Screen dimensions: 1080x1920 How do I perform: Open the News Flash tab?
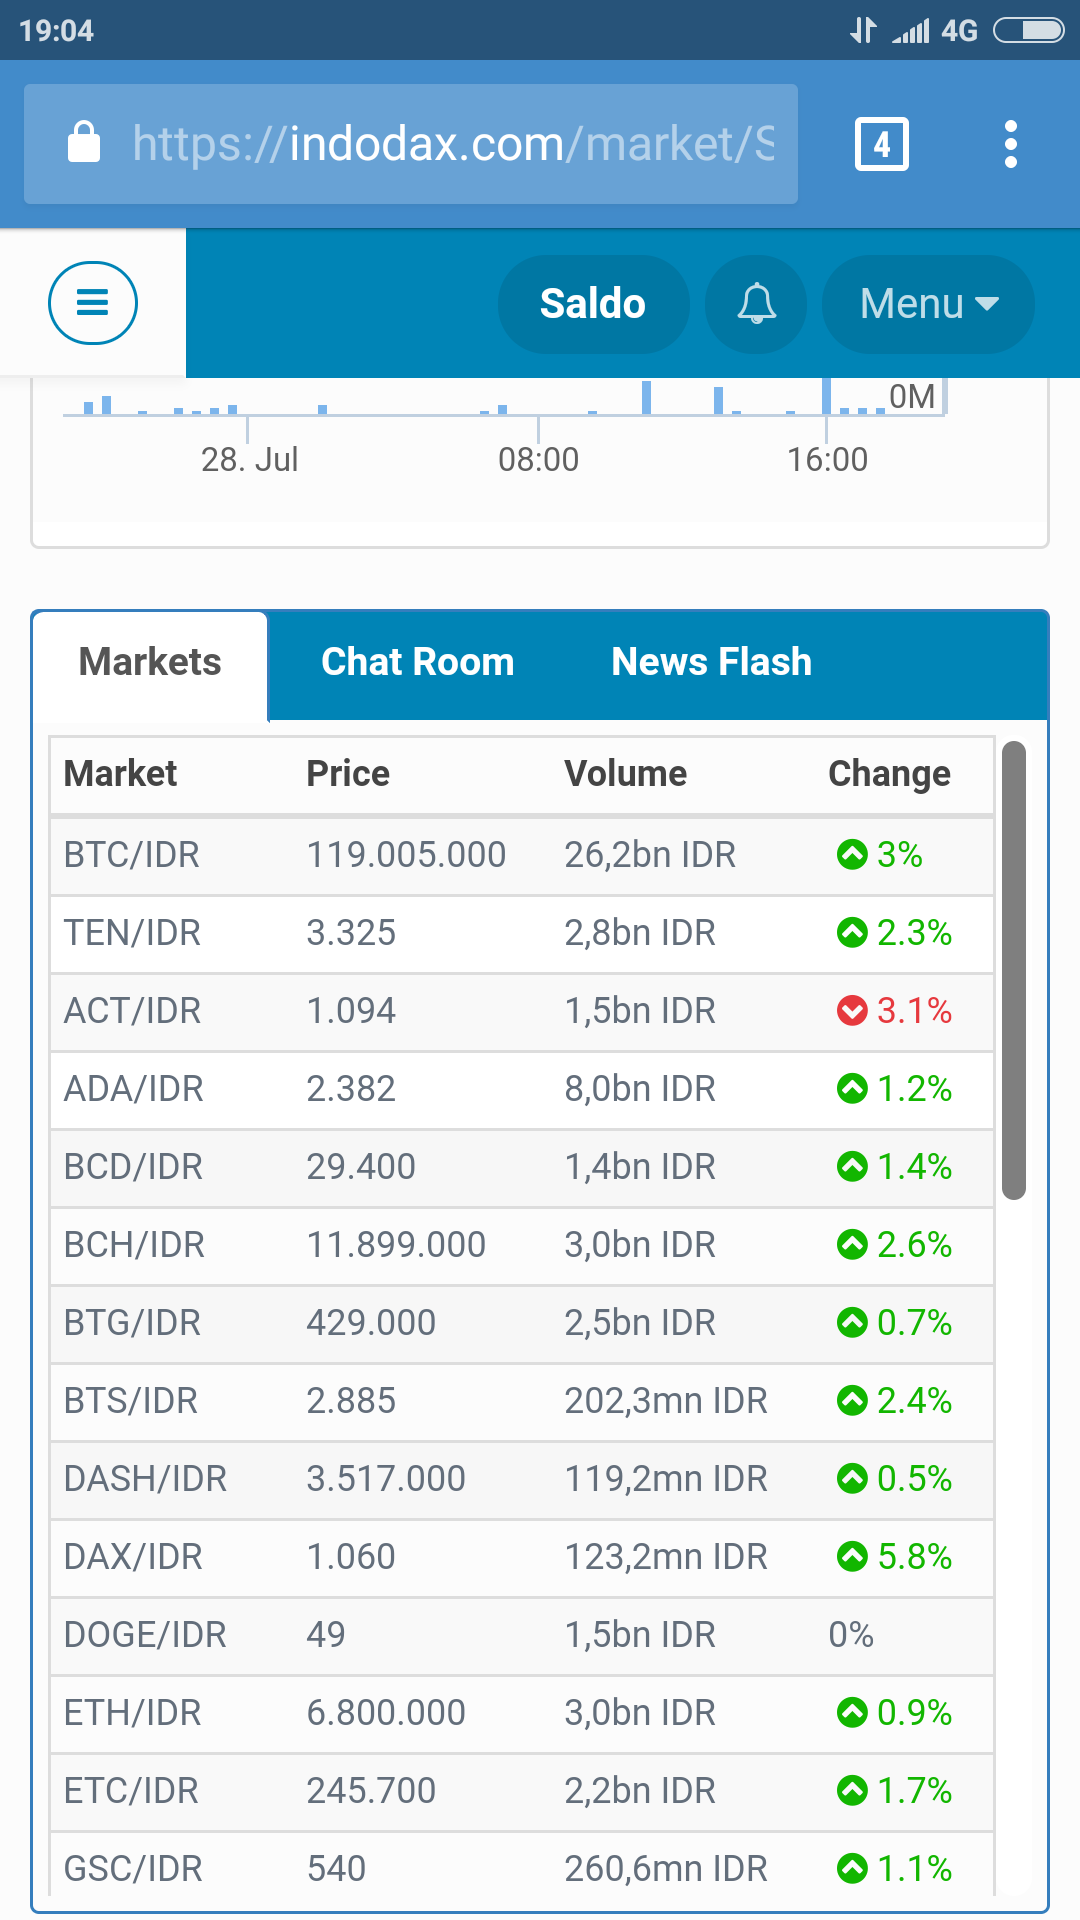coord(711,662)
